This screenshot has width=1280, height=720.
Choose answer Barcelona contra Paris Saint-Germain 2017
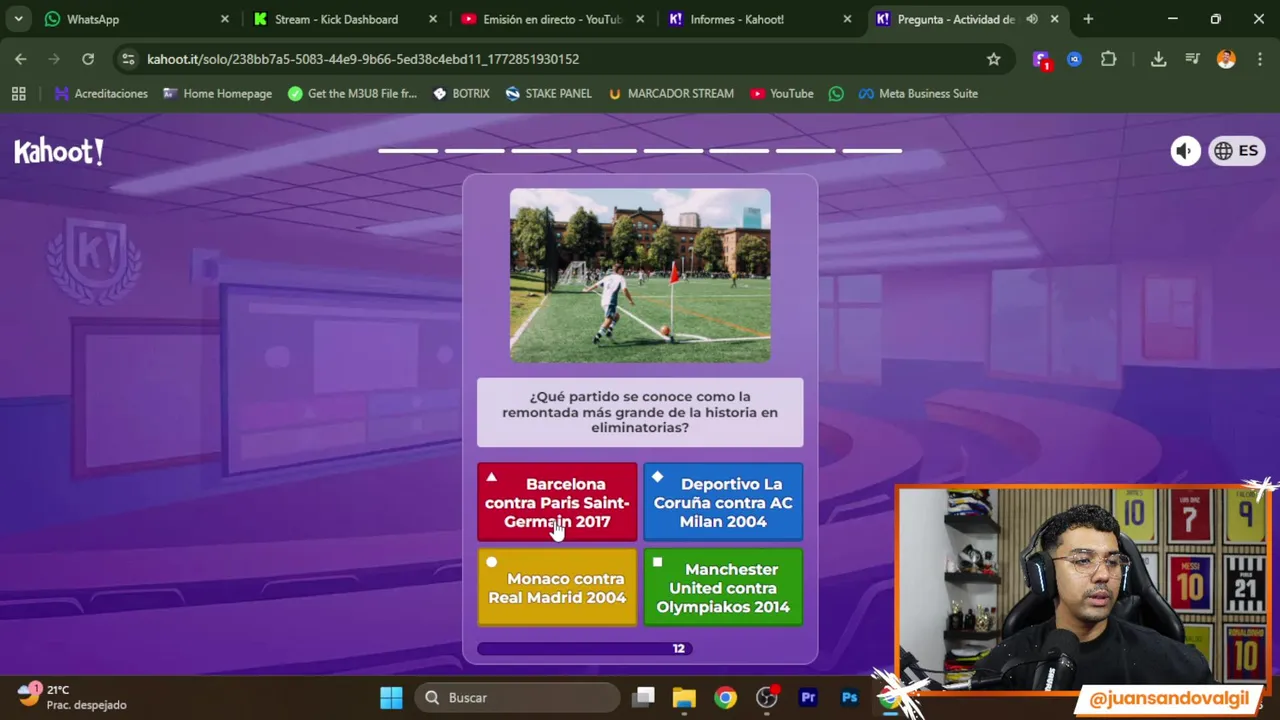[557, 502]
